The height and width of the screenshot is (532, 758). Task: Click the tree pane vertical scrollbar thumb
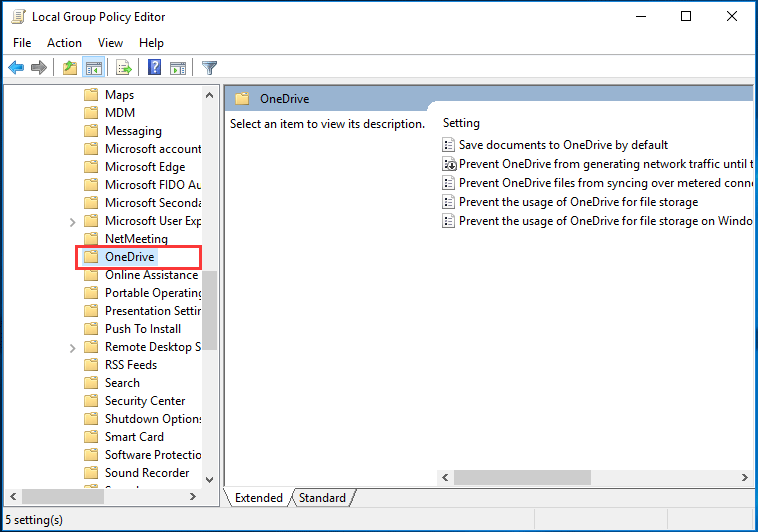(209, 310)
